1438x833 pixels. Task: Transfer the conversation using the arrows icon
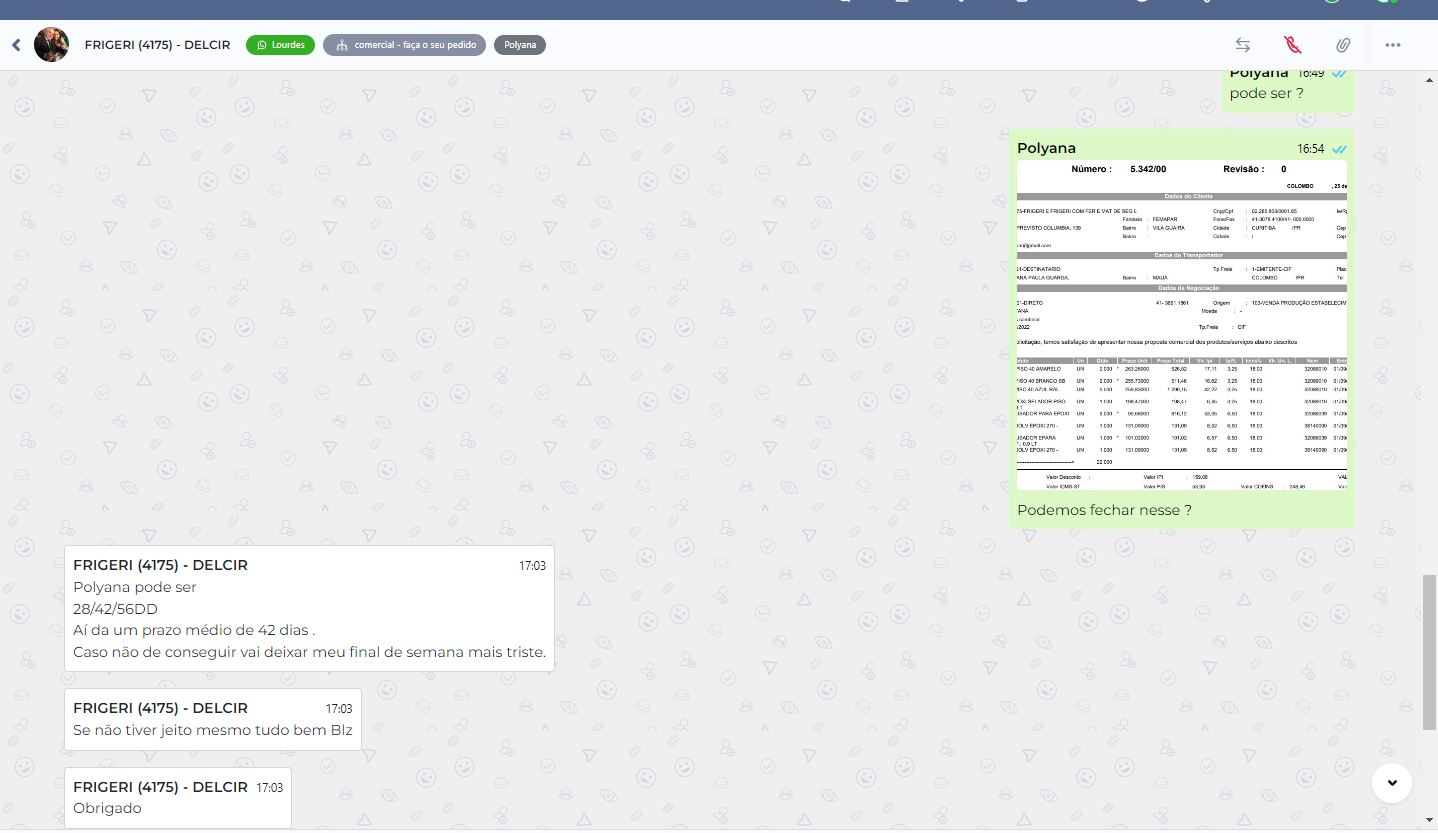(x=1242, y=45)
